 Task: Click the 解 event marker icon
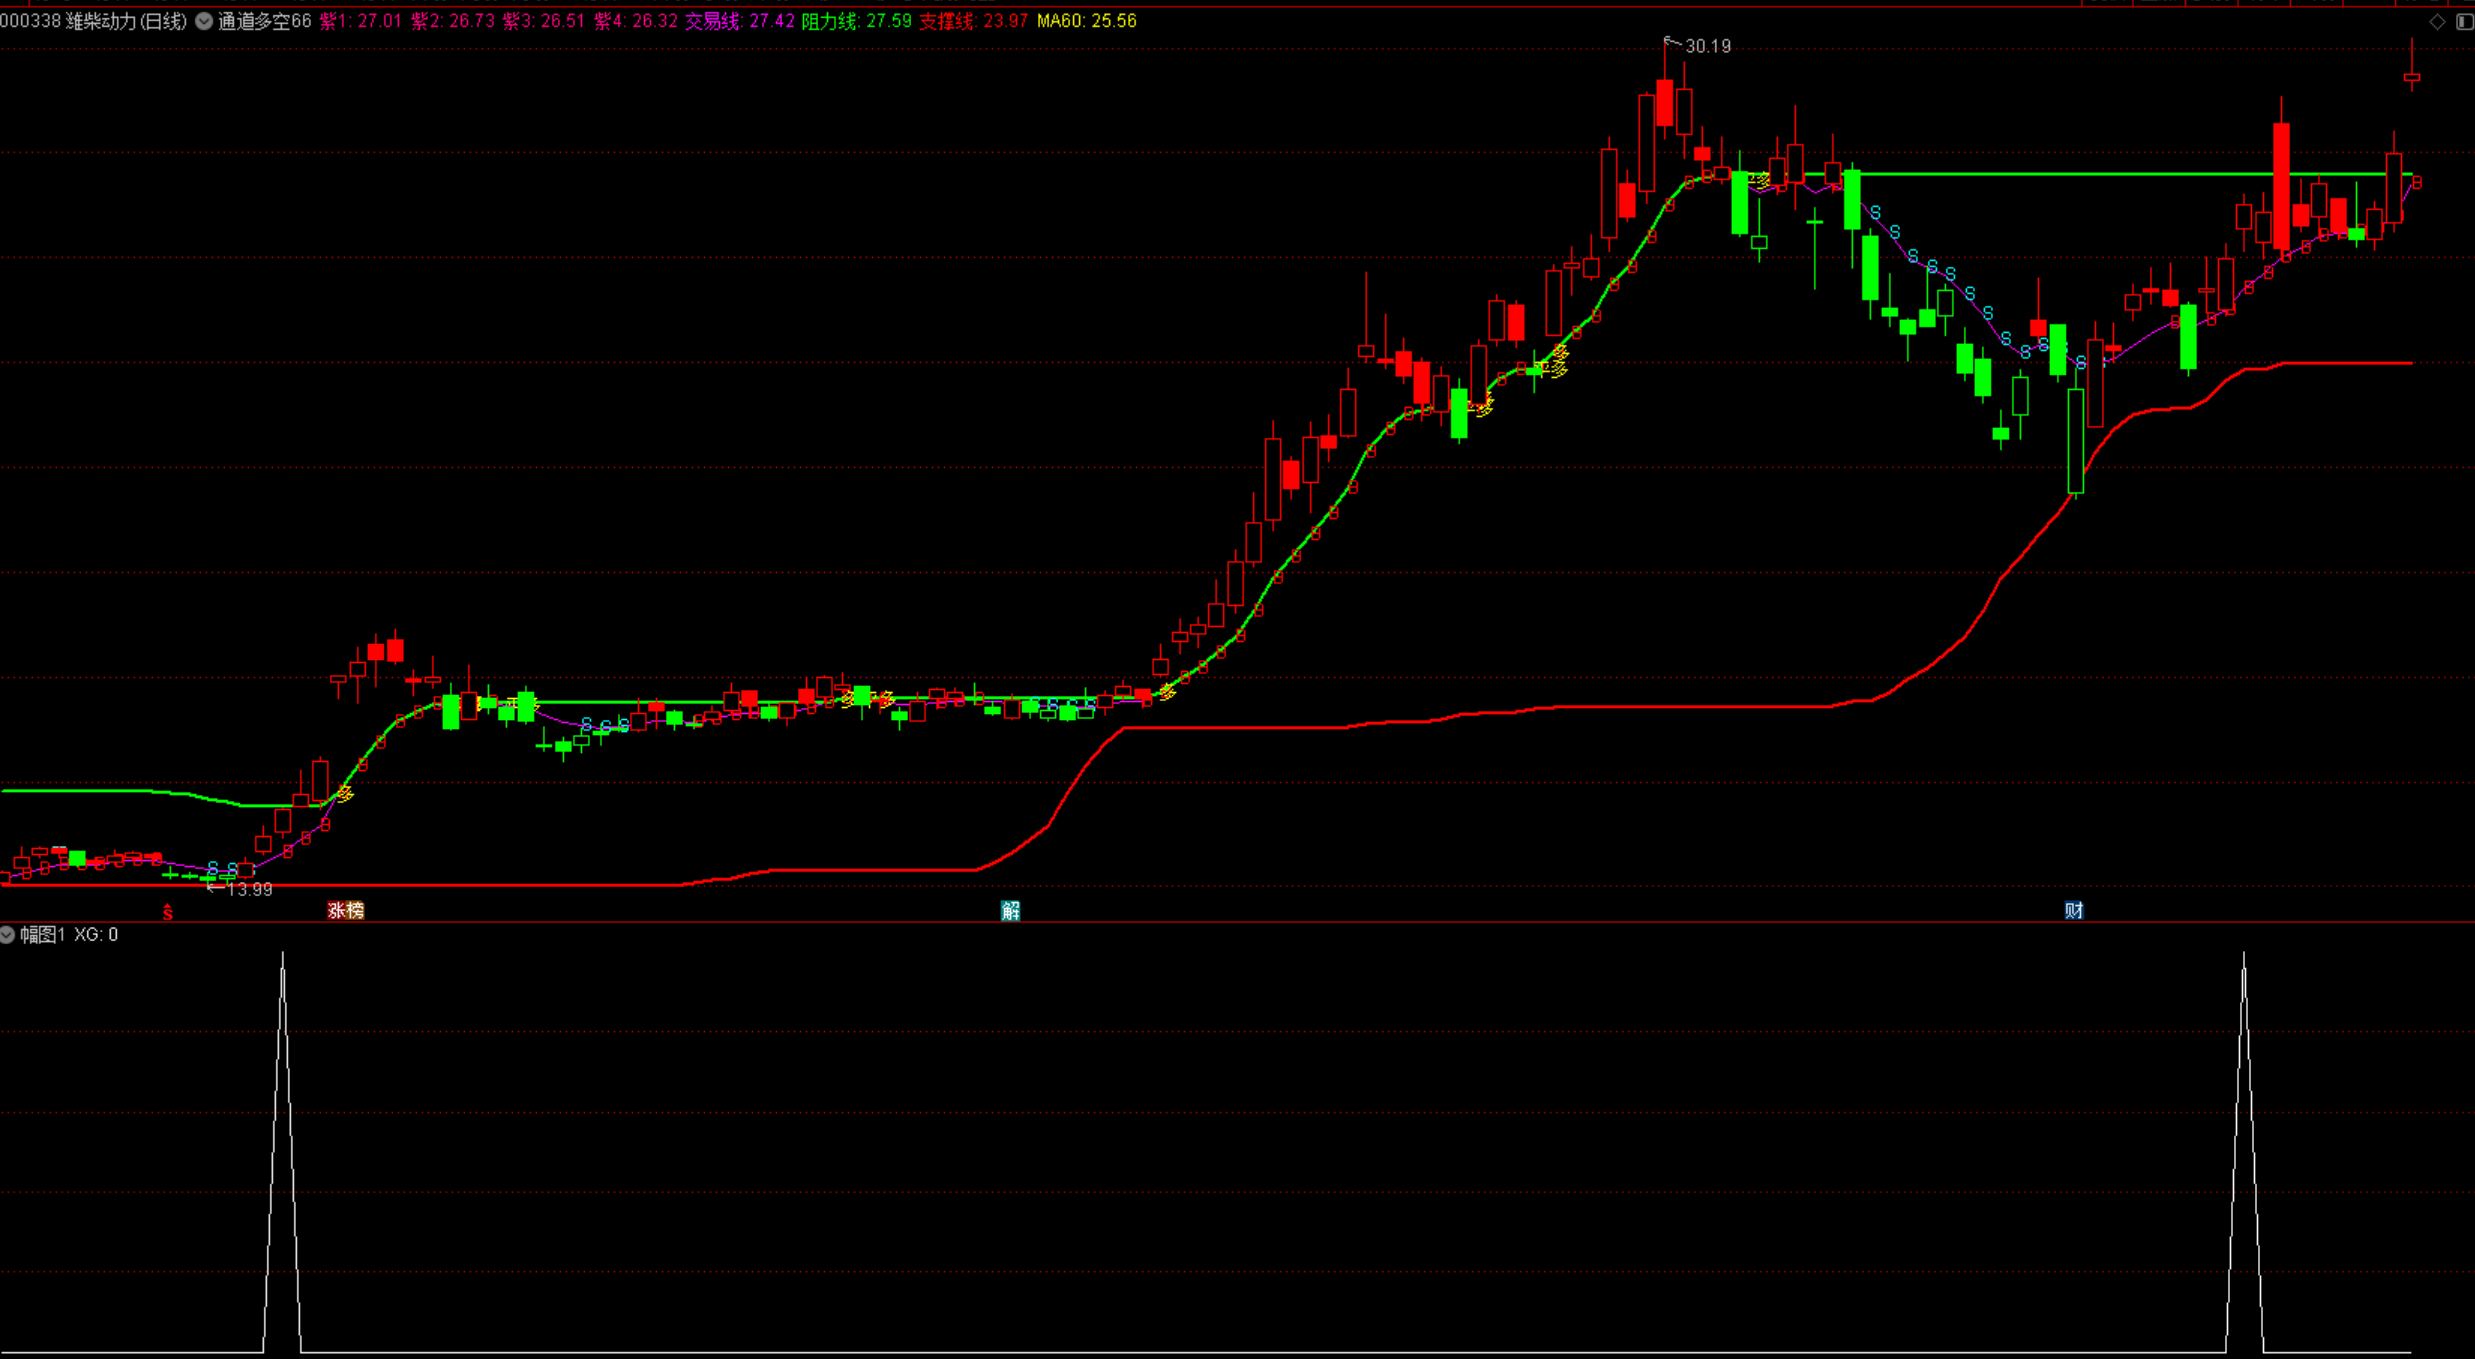click(1011, 910)
